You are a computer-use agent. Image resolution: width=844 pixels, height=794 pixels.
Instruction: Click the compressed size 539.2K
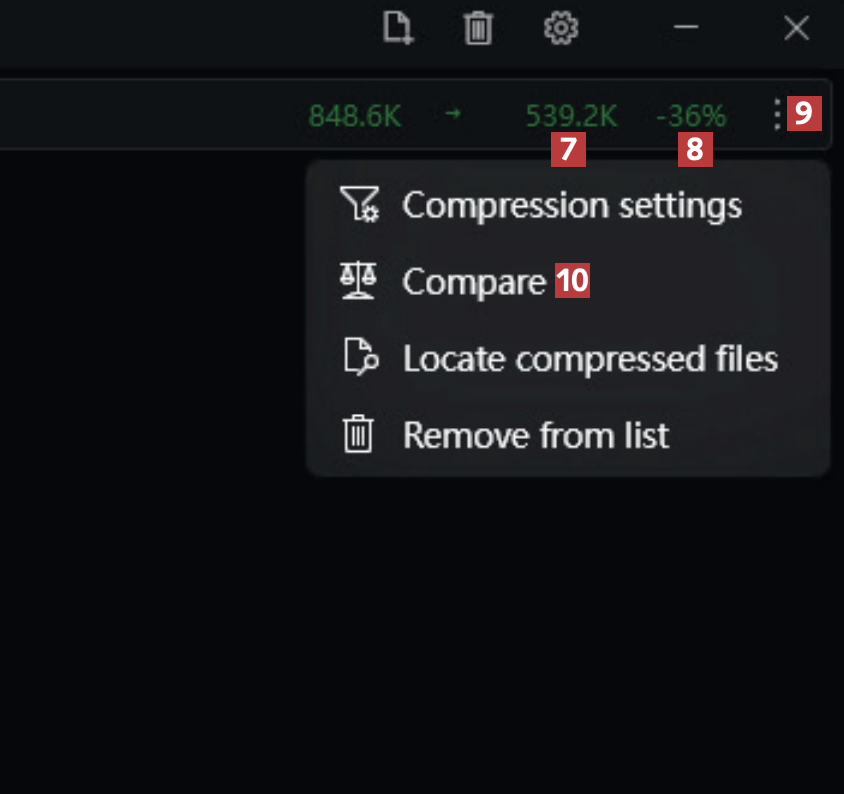[x=571, y=116]
